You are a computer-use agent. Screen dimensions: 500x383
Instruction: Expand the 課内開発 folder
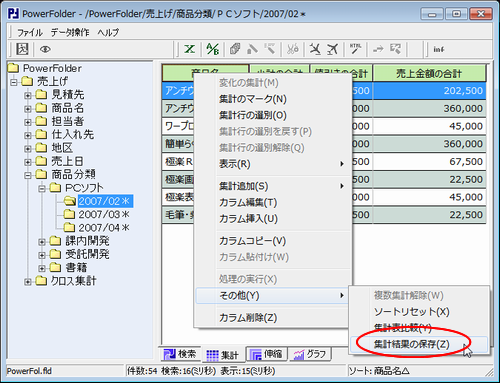click(x=42, y=242)
